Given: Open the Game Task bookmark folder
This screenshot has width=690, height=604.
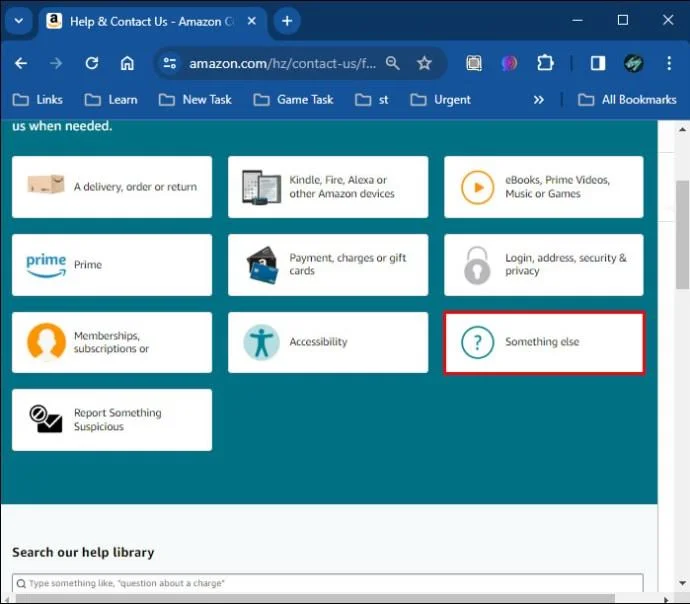Looking at the screenshot, I should [x=296, y=99].
